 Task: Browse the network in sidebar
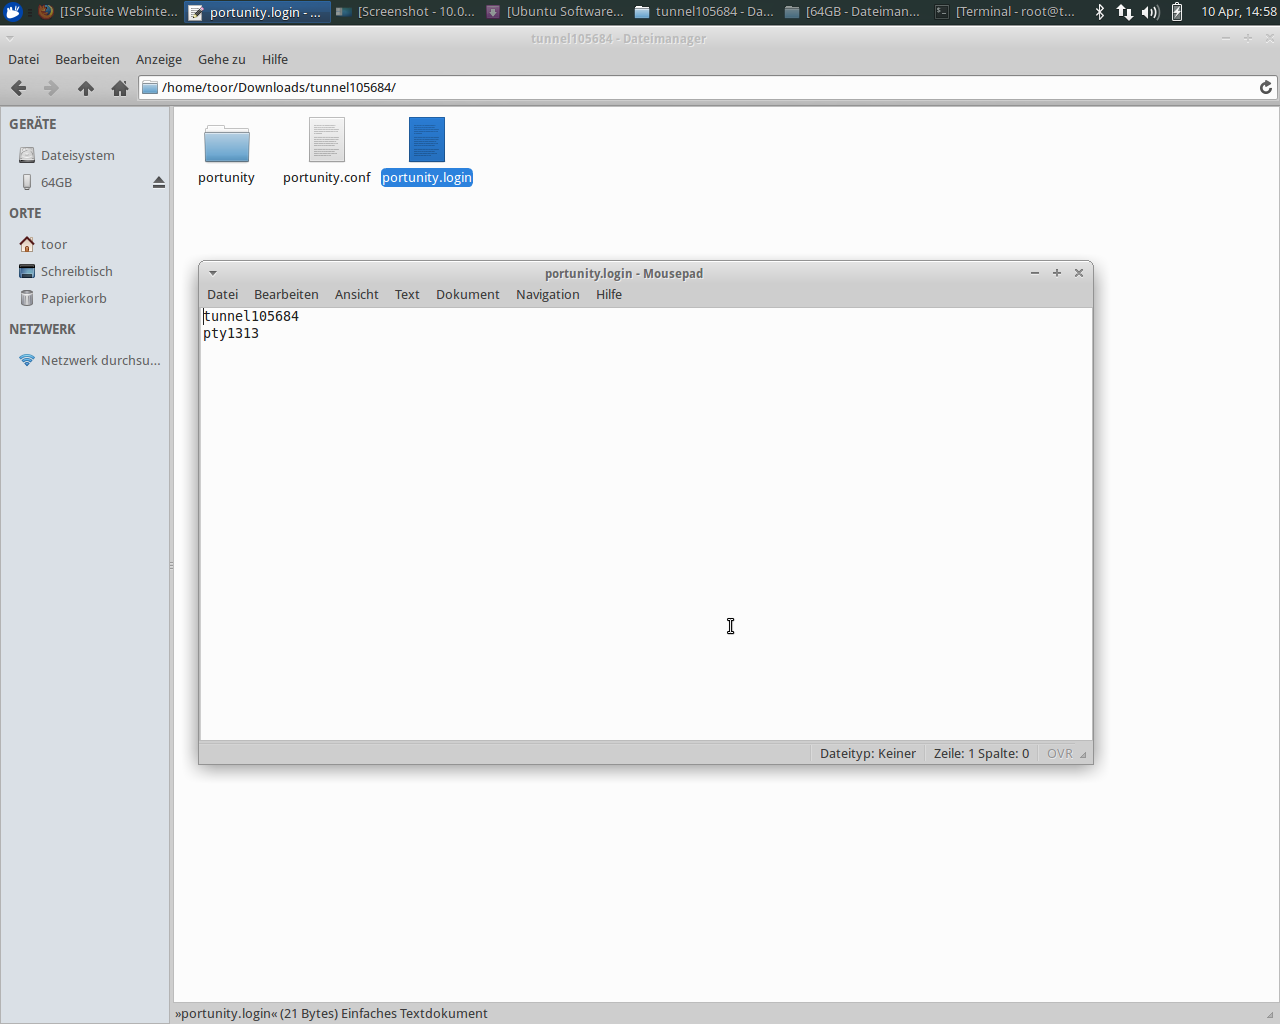point(99,361)
